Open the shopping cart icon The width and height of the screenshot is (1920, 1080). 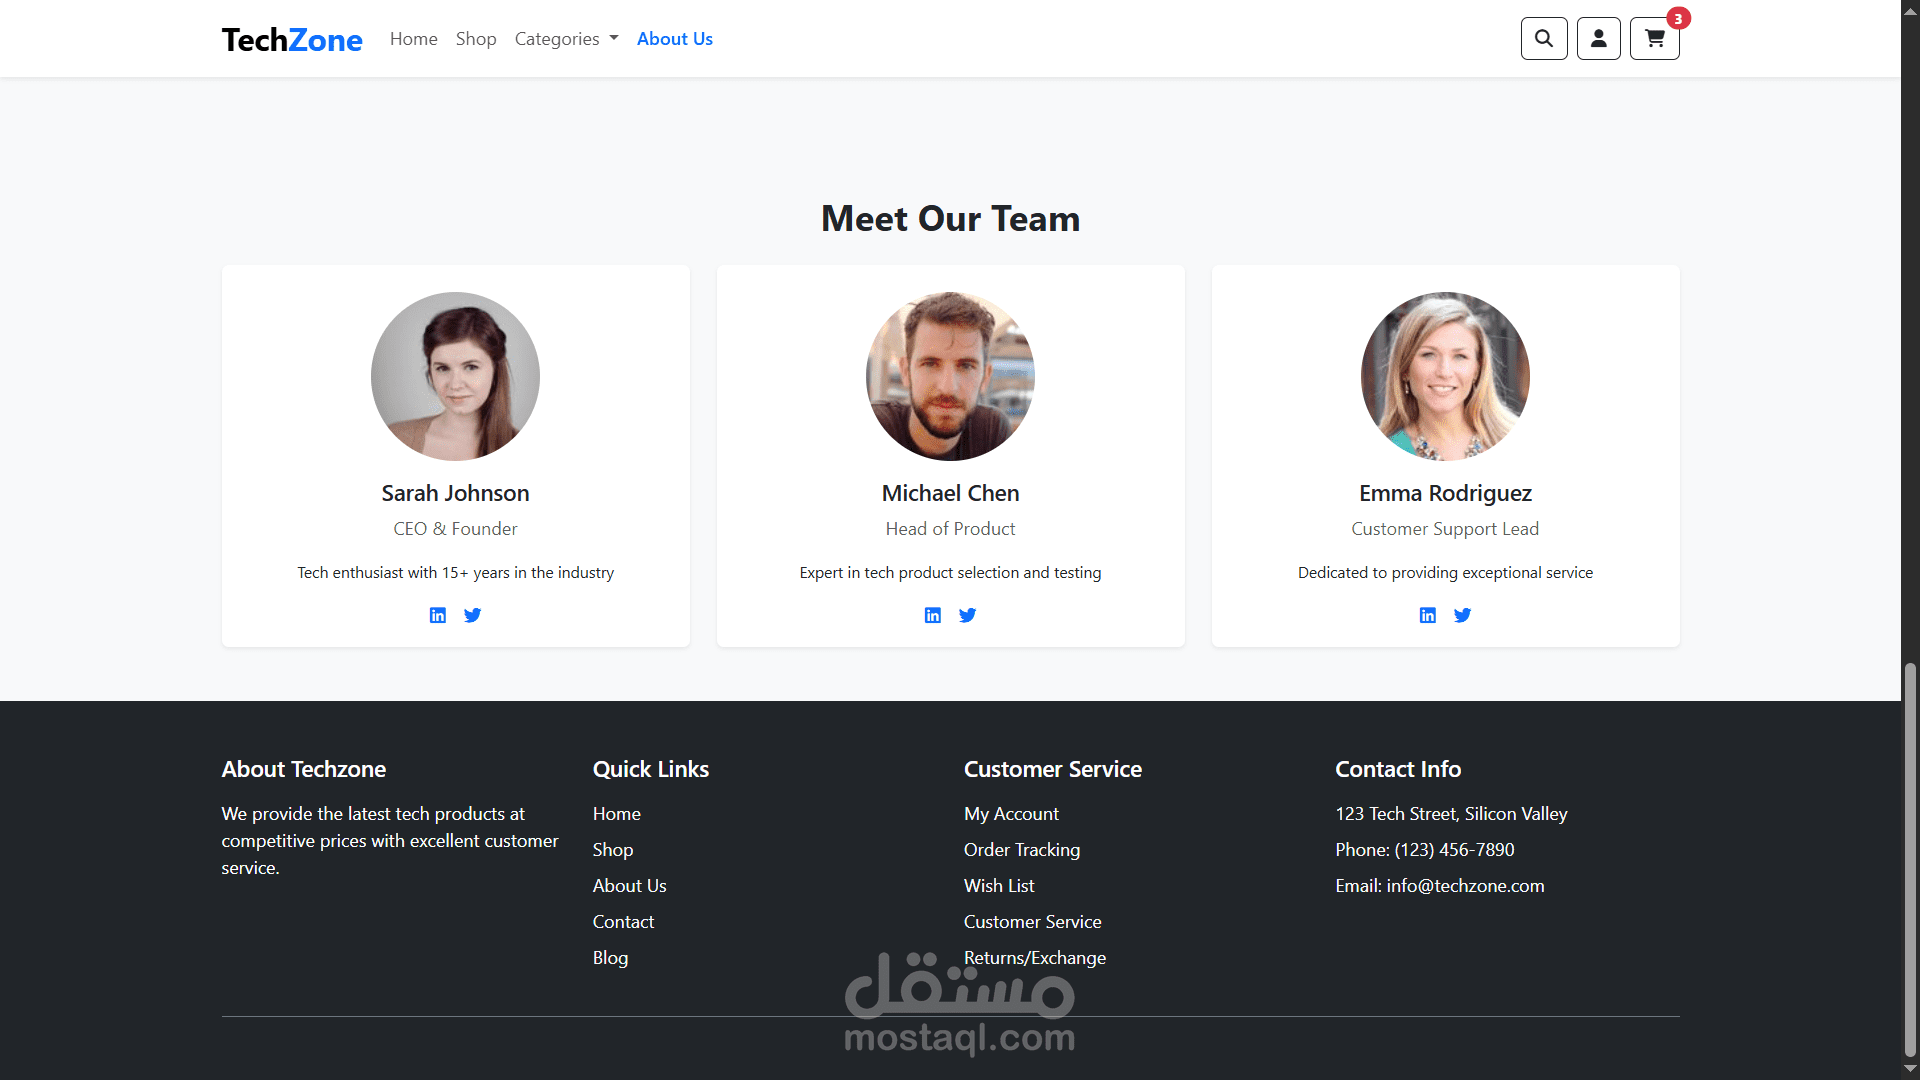click(1655, 39)
